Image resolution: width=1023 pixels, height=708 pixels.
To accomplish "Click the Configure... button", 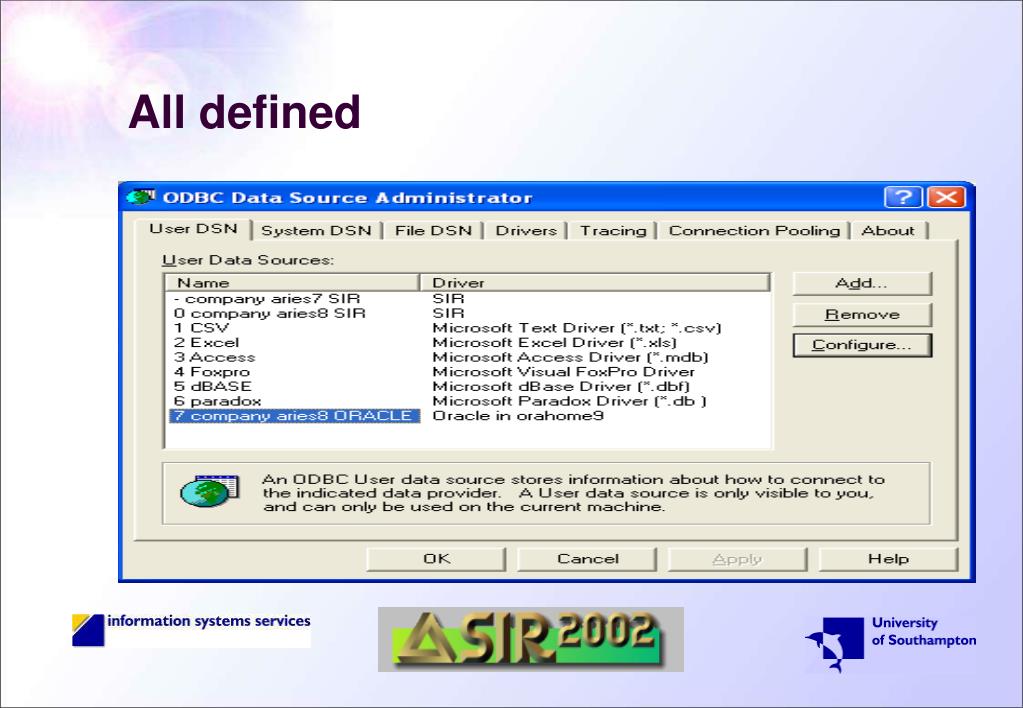I will tap(862, 345).
